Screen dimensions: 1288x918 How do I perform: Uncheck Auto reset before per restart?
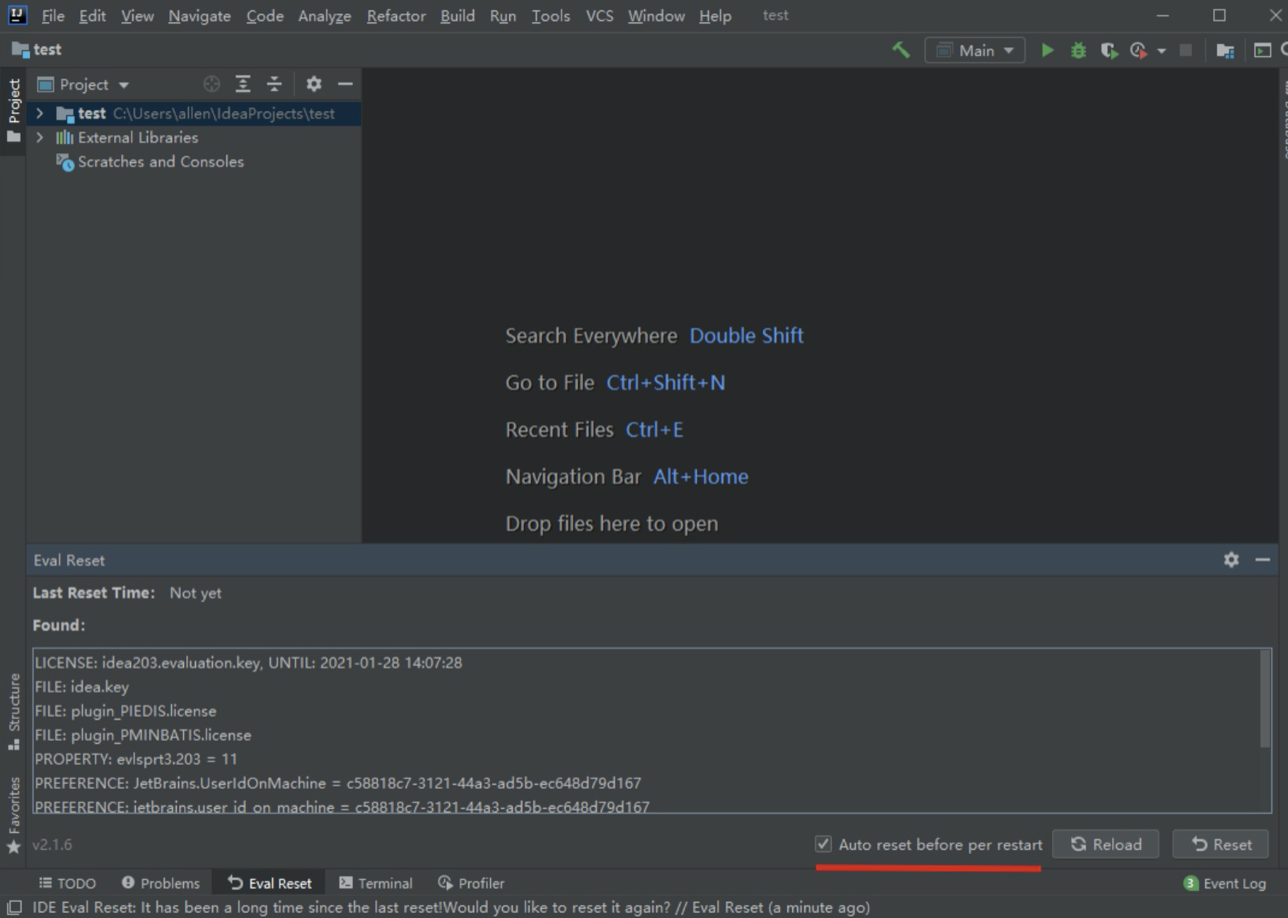[x=823, y=844]
